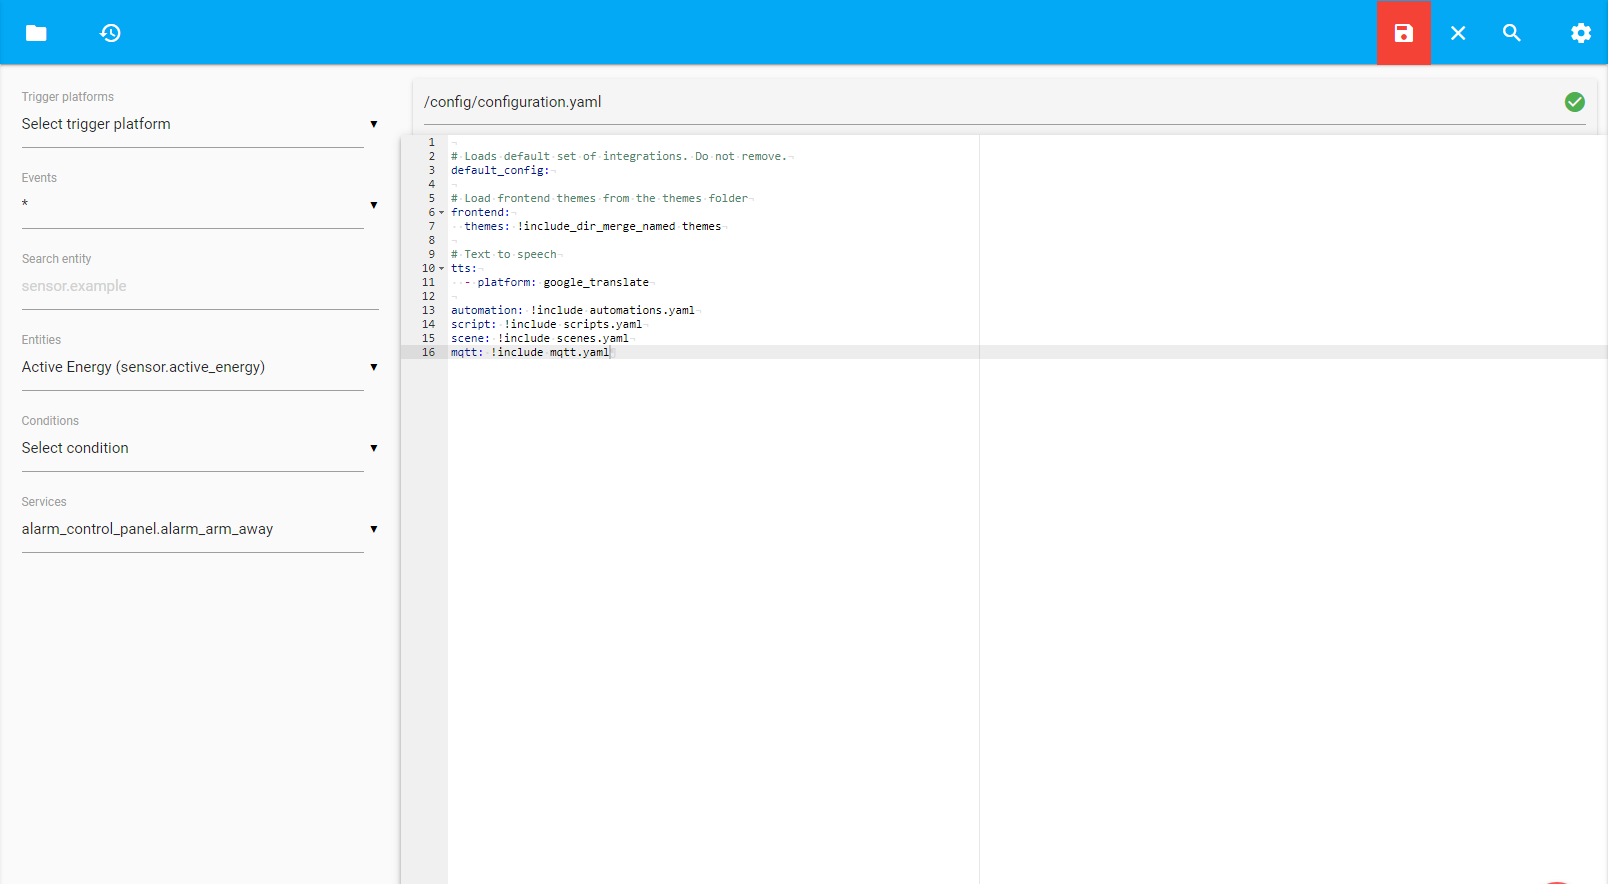Click the Text to speech comment line
The image size is (1608, 884).
click(504, 254)
